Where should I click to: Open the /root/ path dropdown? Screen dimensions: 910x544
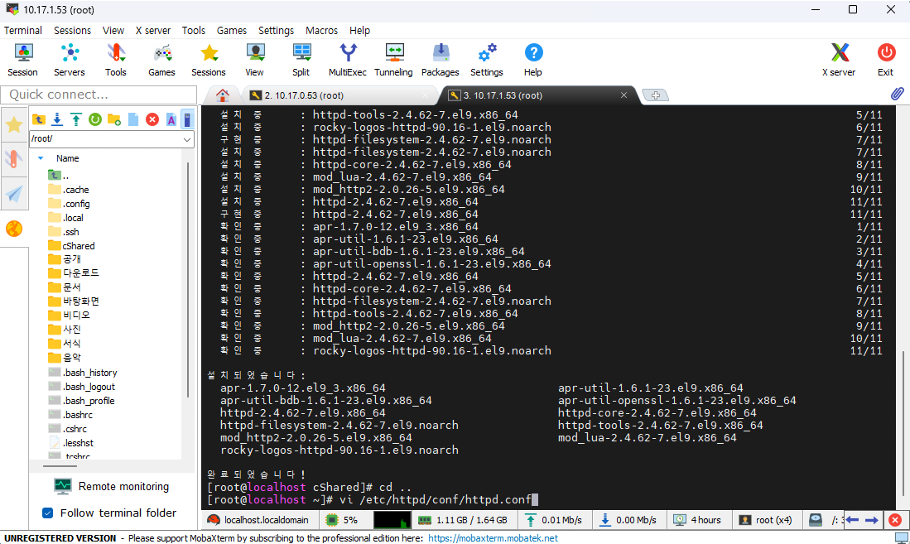187,139
